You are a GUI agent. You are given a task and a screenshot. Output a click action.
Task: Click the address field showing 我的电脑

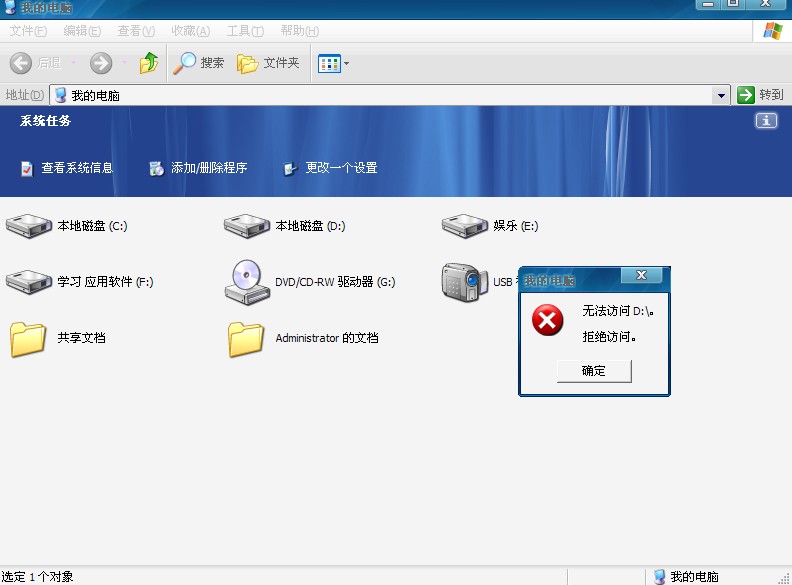389,95
